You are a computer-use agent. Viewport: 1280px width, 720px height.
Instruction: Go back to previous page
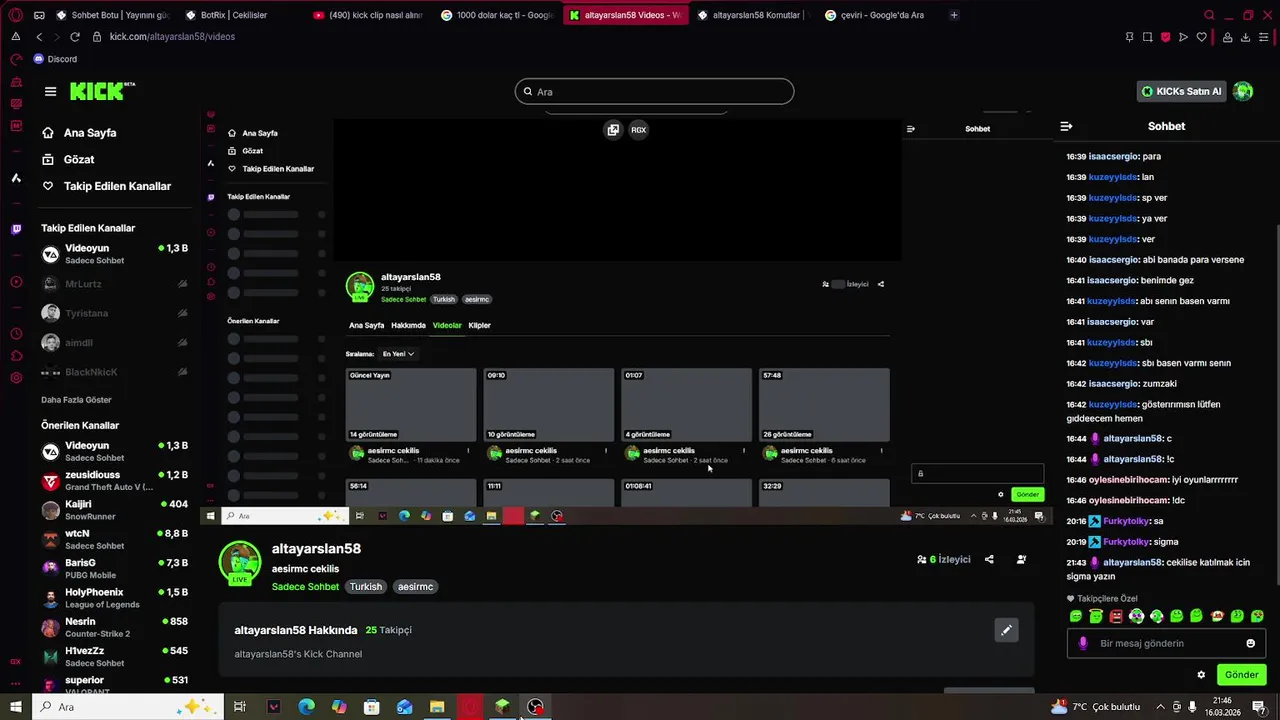tap(39, 36)
